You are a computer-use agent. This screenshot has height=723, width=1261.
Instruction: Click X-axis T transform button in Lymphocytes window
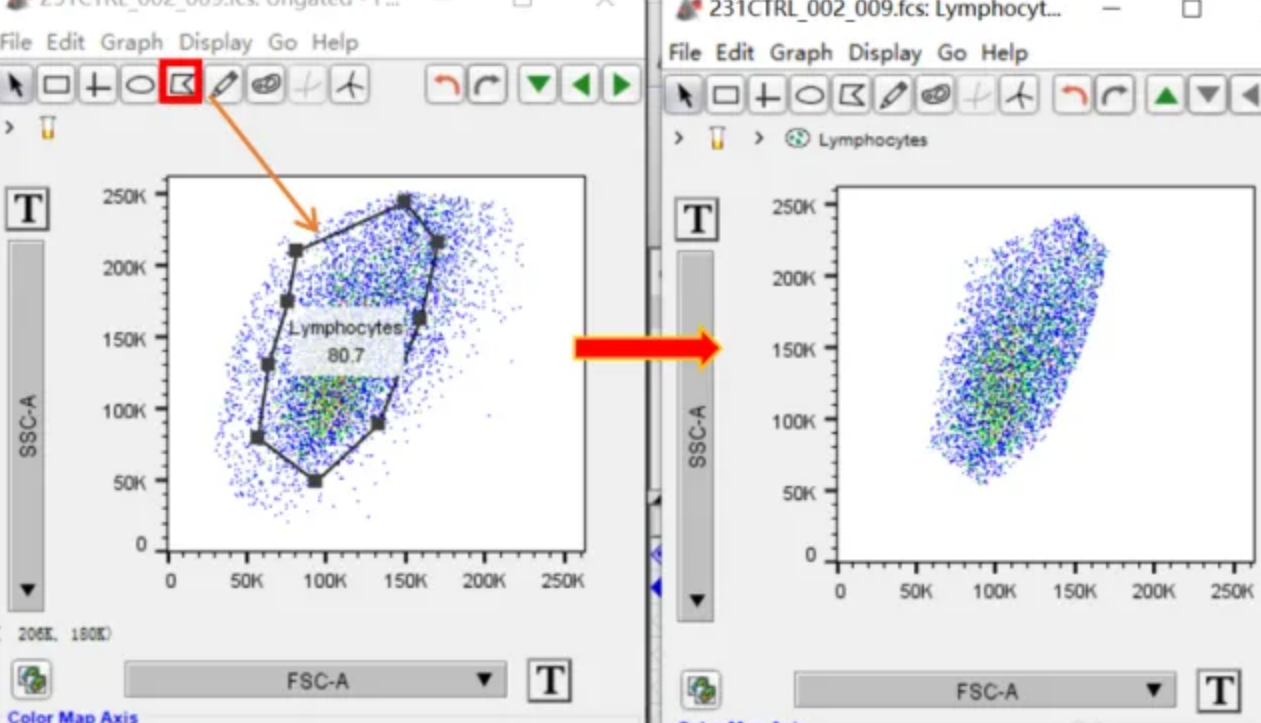(x=1218, y=690)
